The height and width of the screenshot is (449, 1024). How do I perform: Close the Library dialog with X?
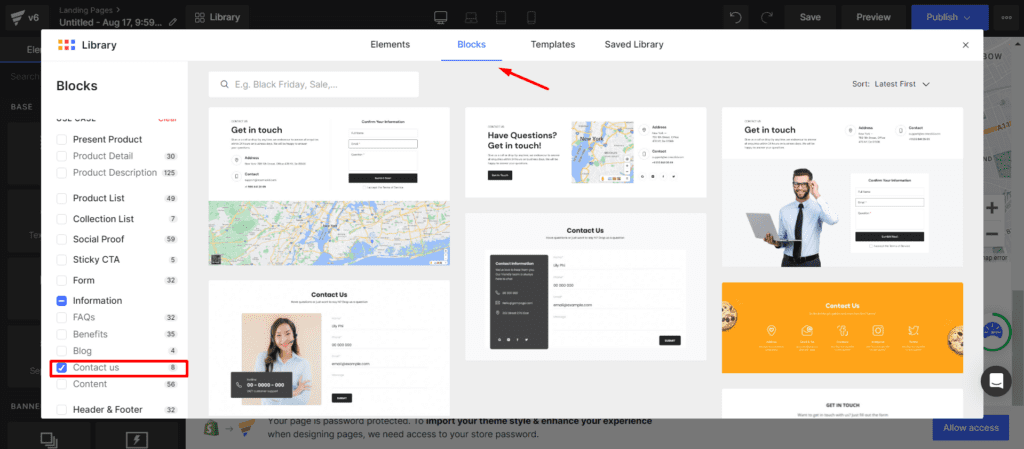point(965,45)
